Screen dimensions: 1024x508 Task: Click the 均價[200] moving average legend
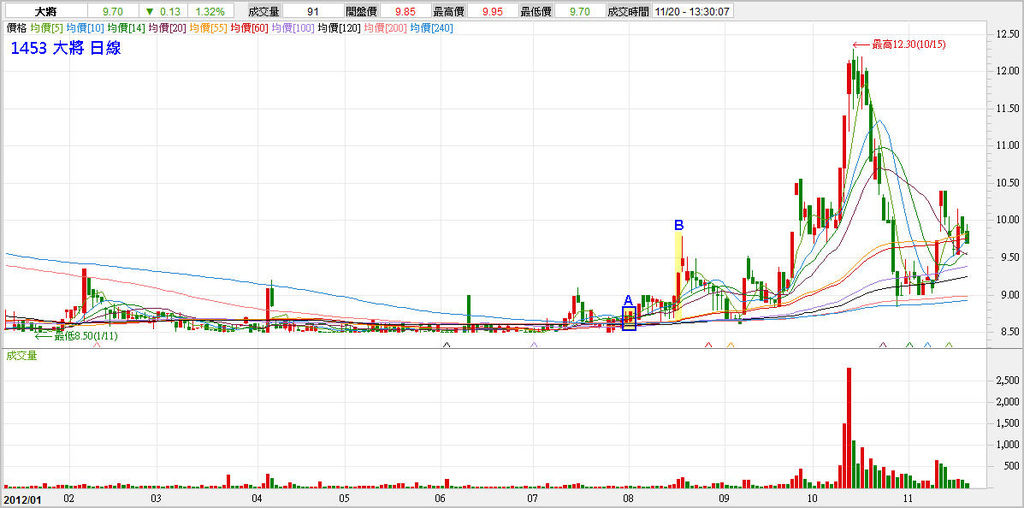(385, 28)
